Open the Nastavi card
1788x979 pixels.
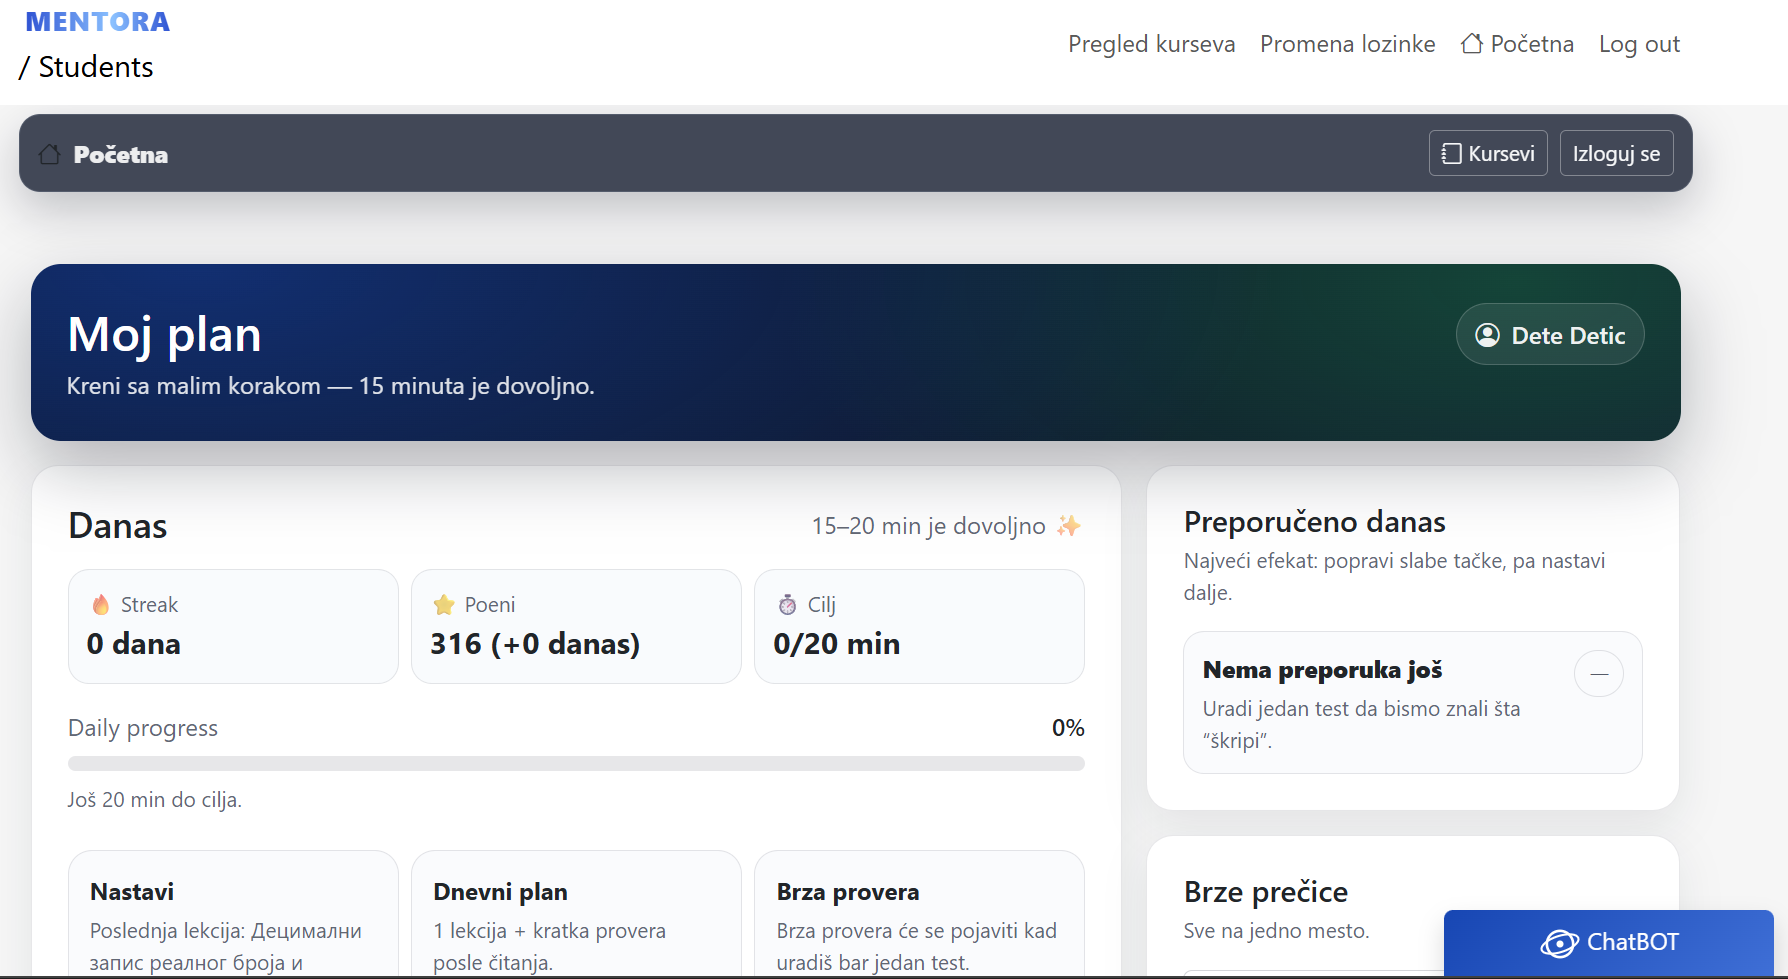pos(233,914)
